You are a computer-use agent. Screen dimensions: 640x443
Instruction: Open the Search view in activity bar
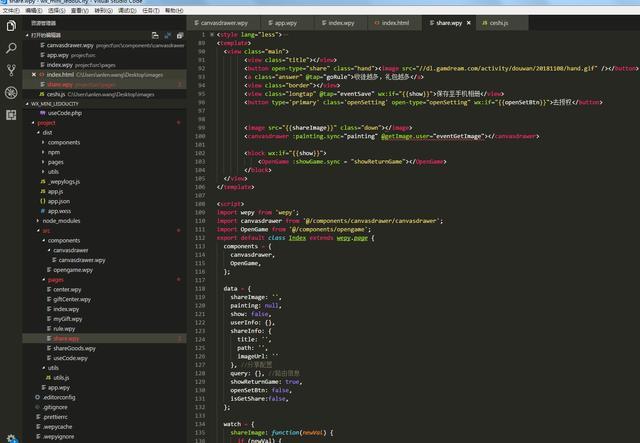[11, 47]
